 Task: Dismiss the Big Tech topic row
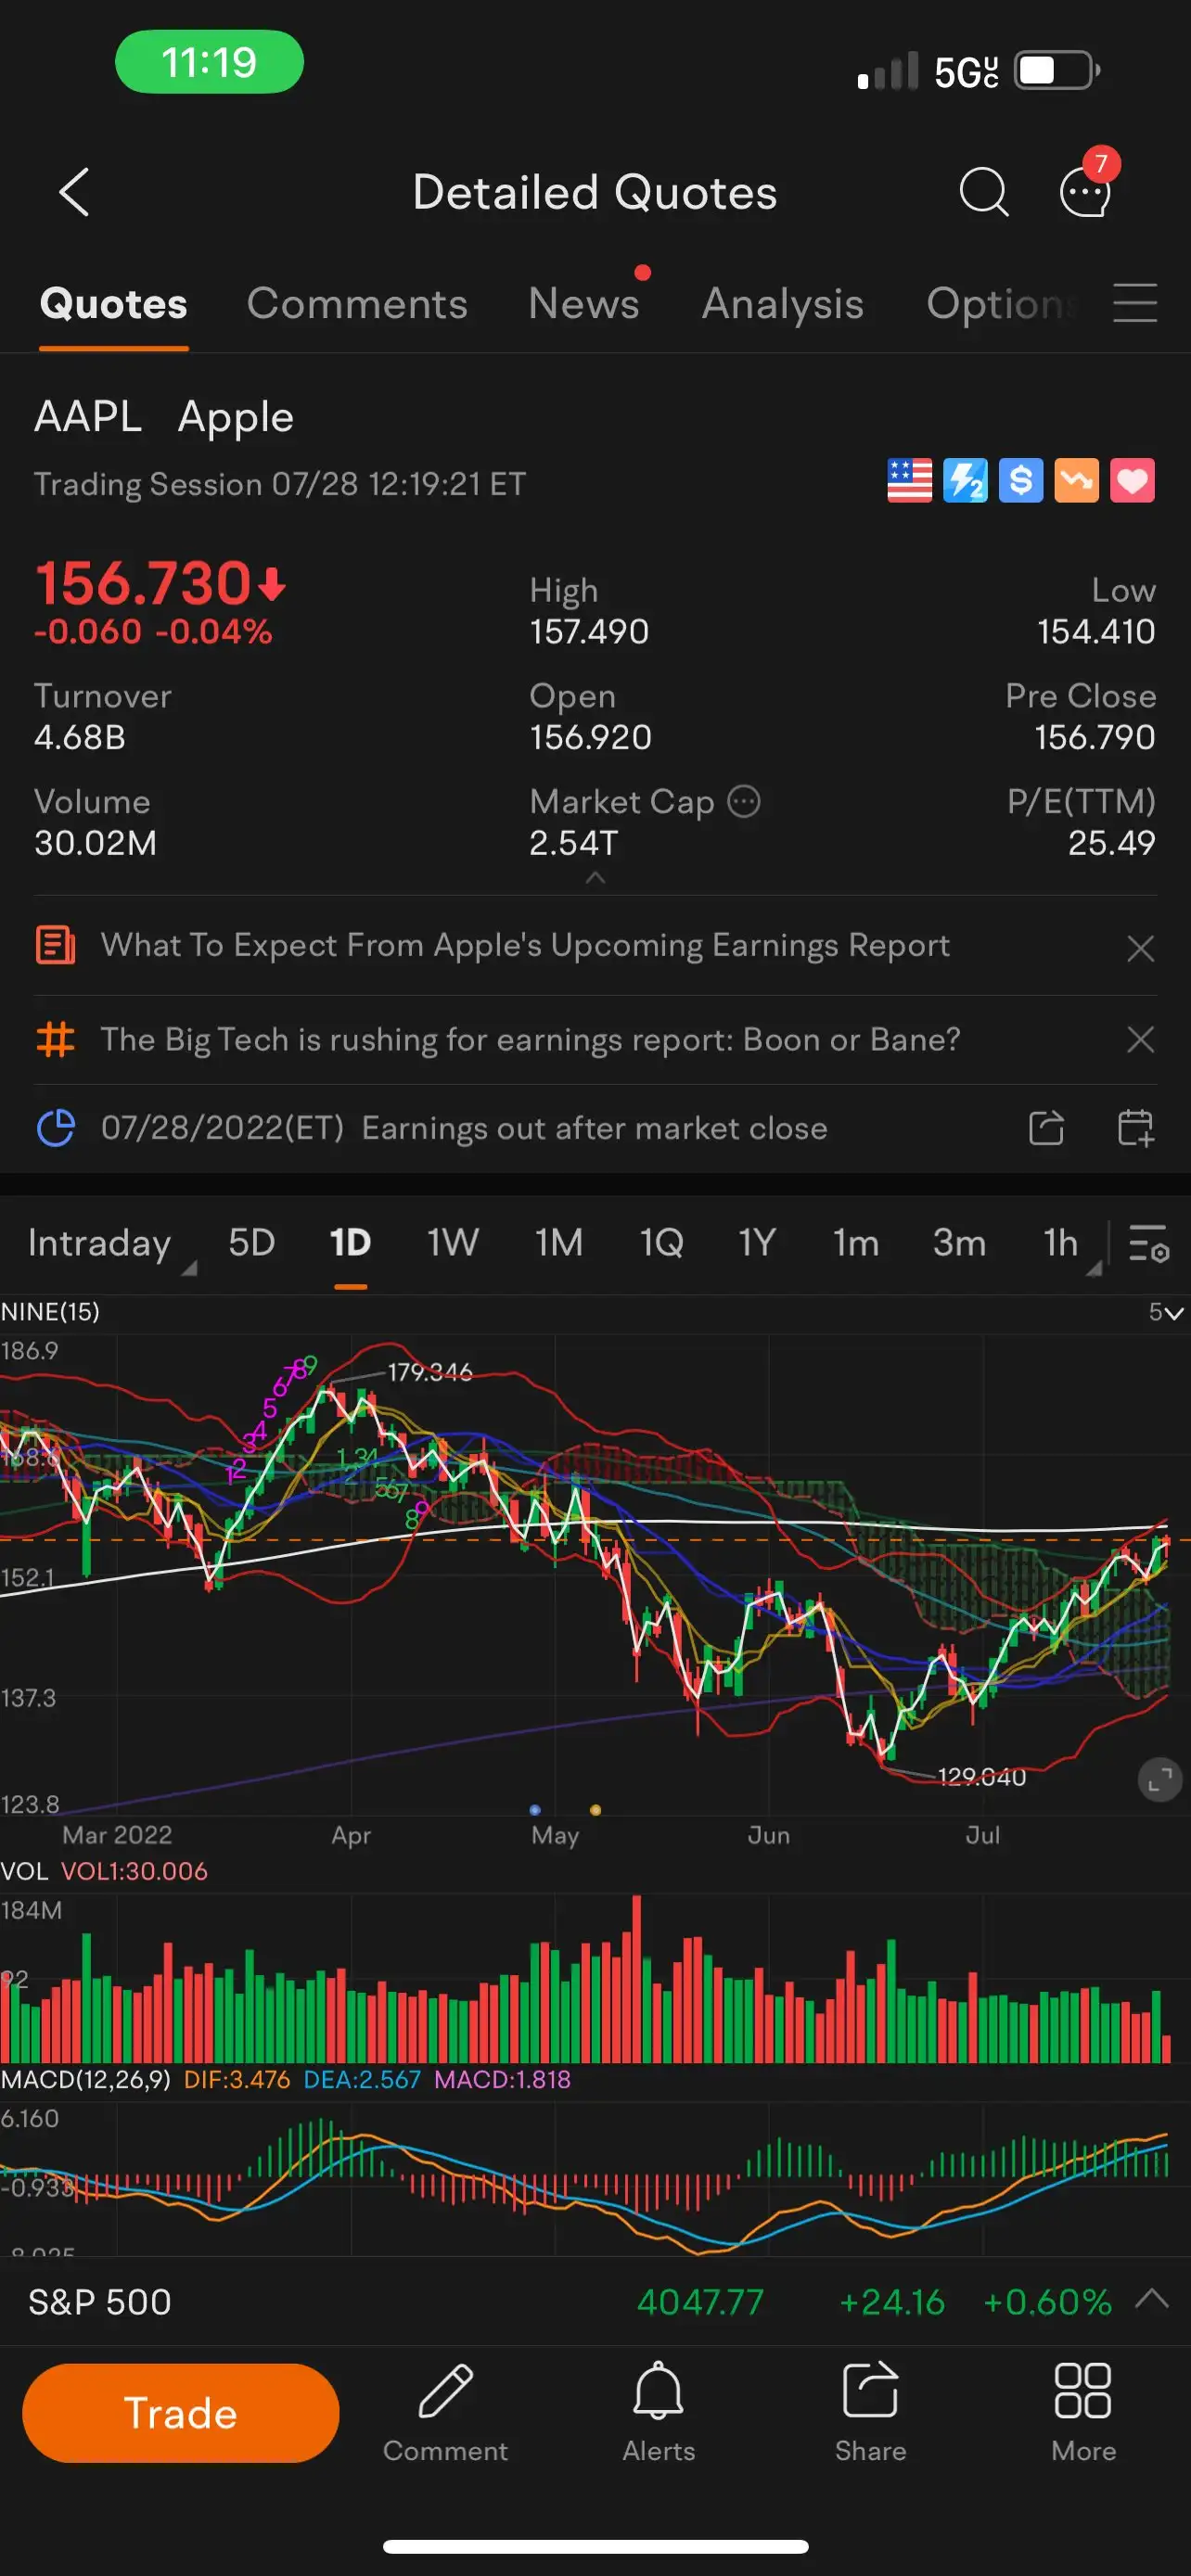[1140, 1040]
